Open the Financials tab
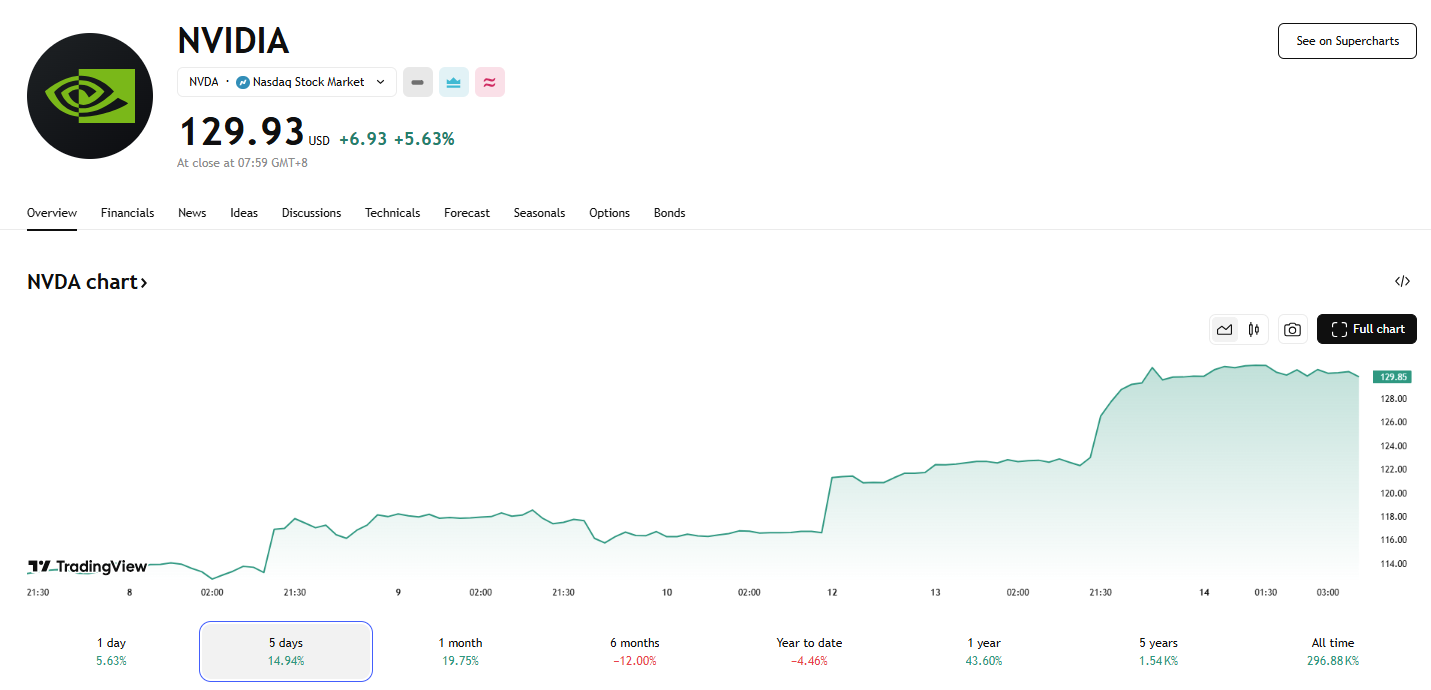1431x690 pixels. click(x=127, y=213)
